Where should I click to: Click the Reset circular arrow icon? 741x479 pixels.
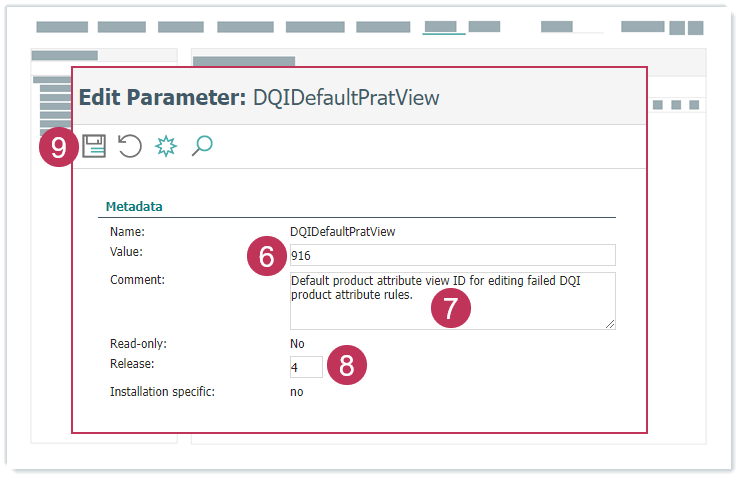(130, 147)
